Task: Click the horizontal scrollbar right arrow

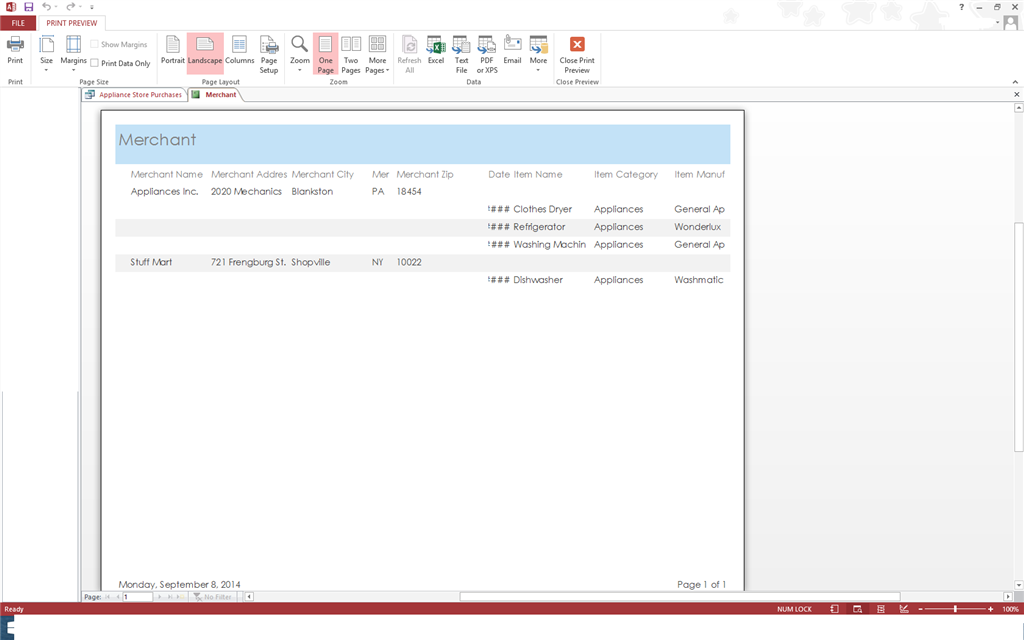Action: [1008, 597]
